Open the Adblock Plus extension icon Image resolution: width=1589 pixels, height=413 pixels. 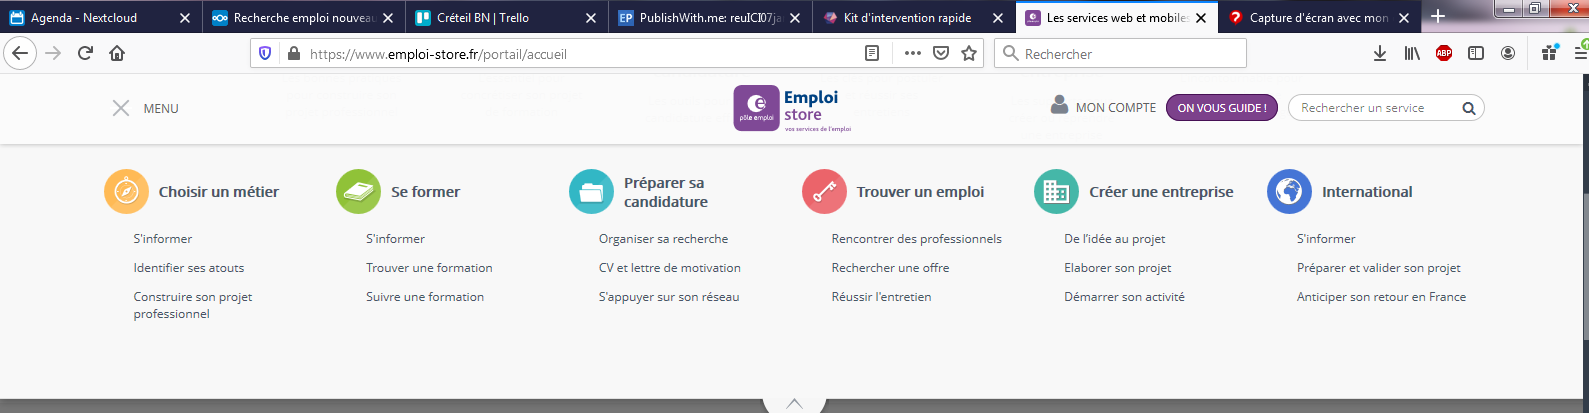click(x=1444, y=54)
